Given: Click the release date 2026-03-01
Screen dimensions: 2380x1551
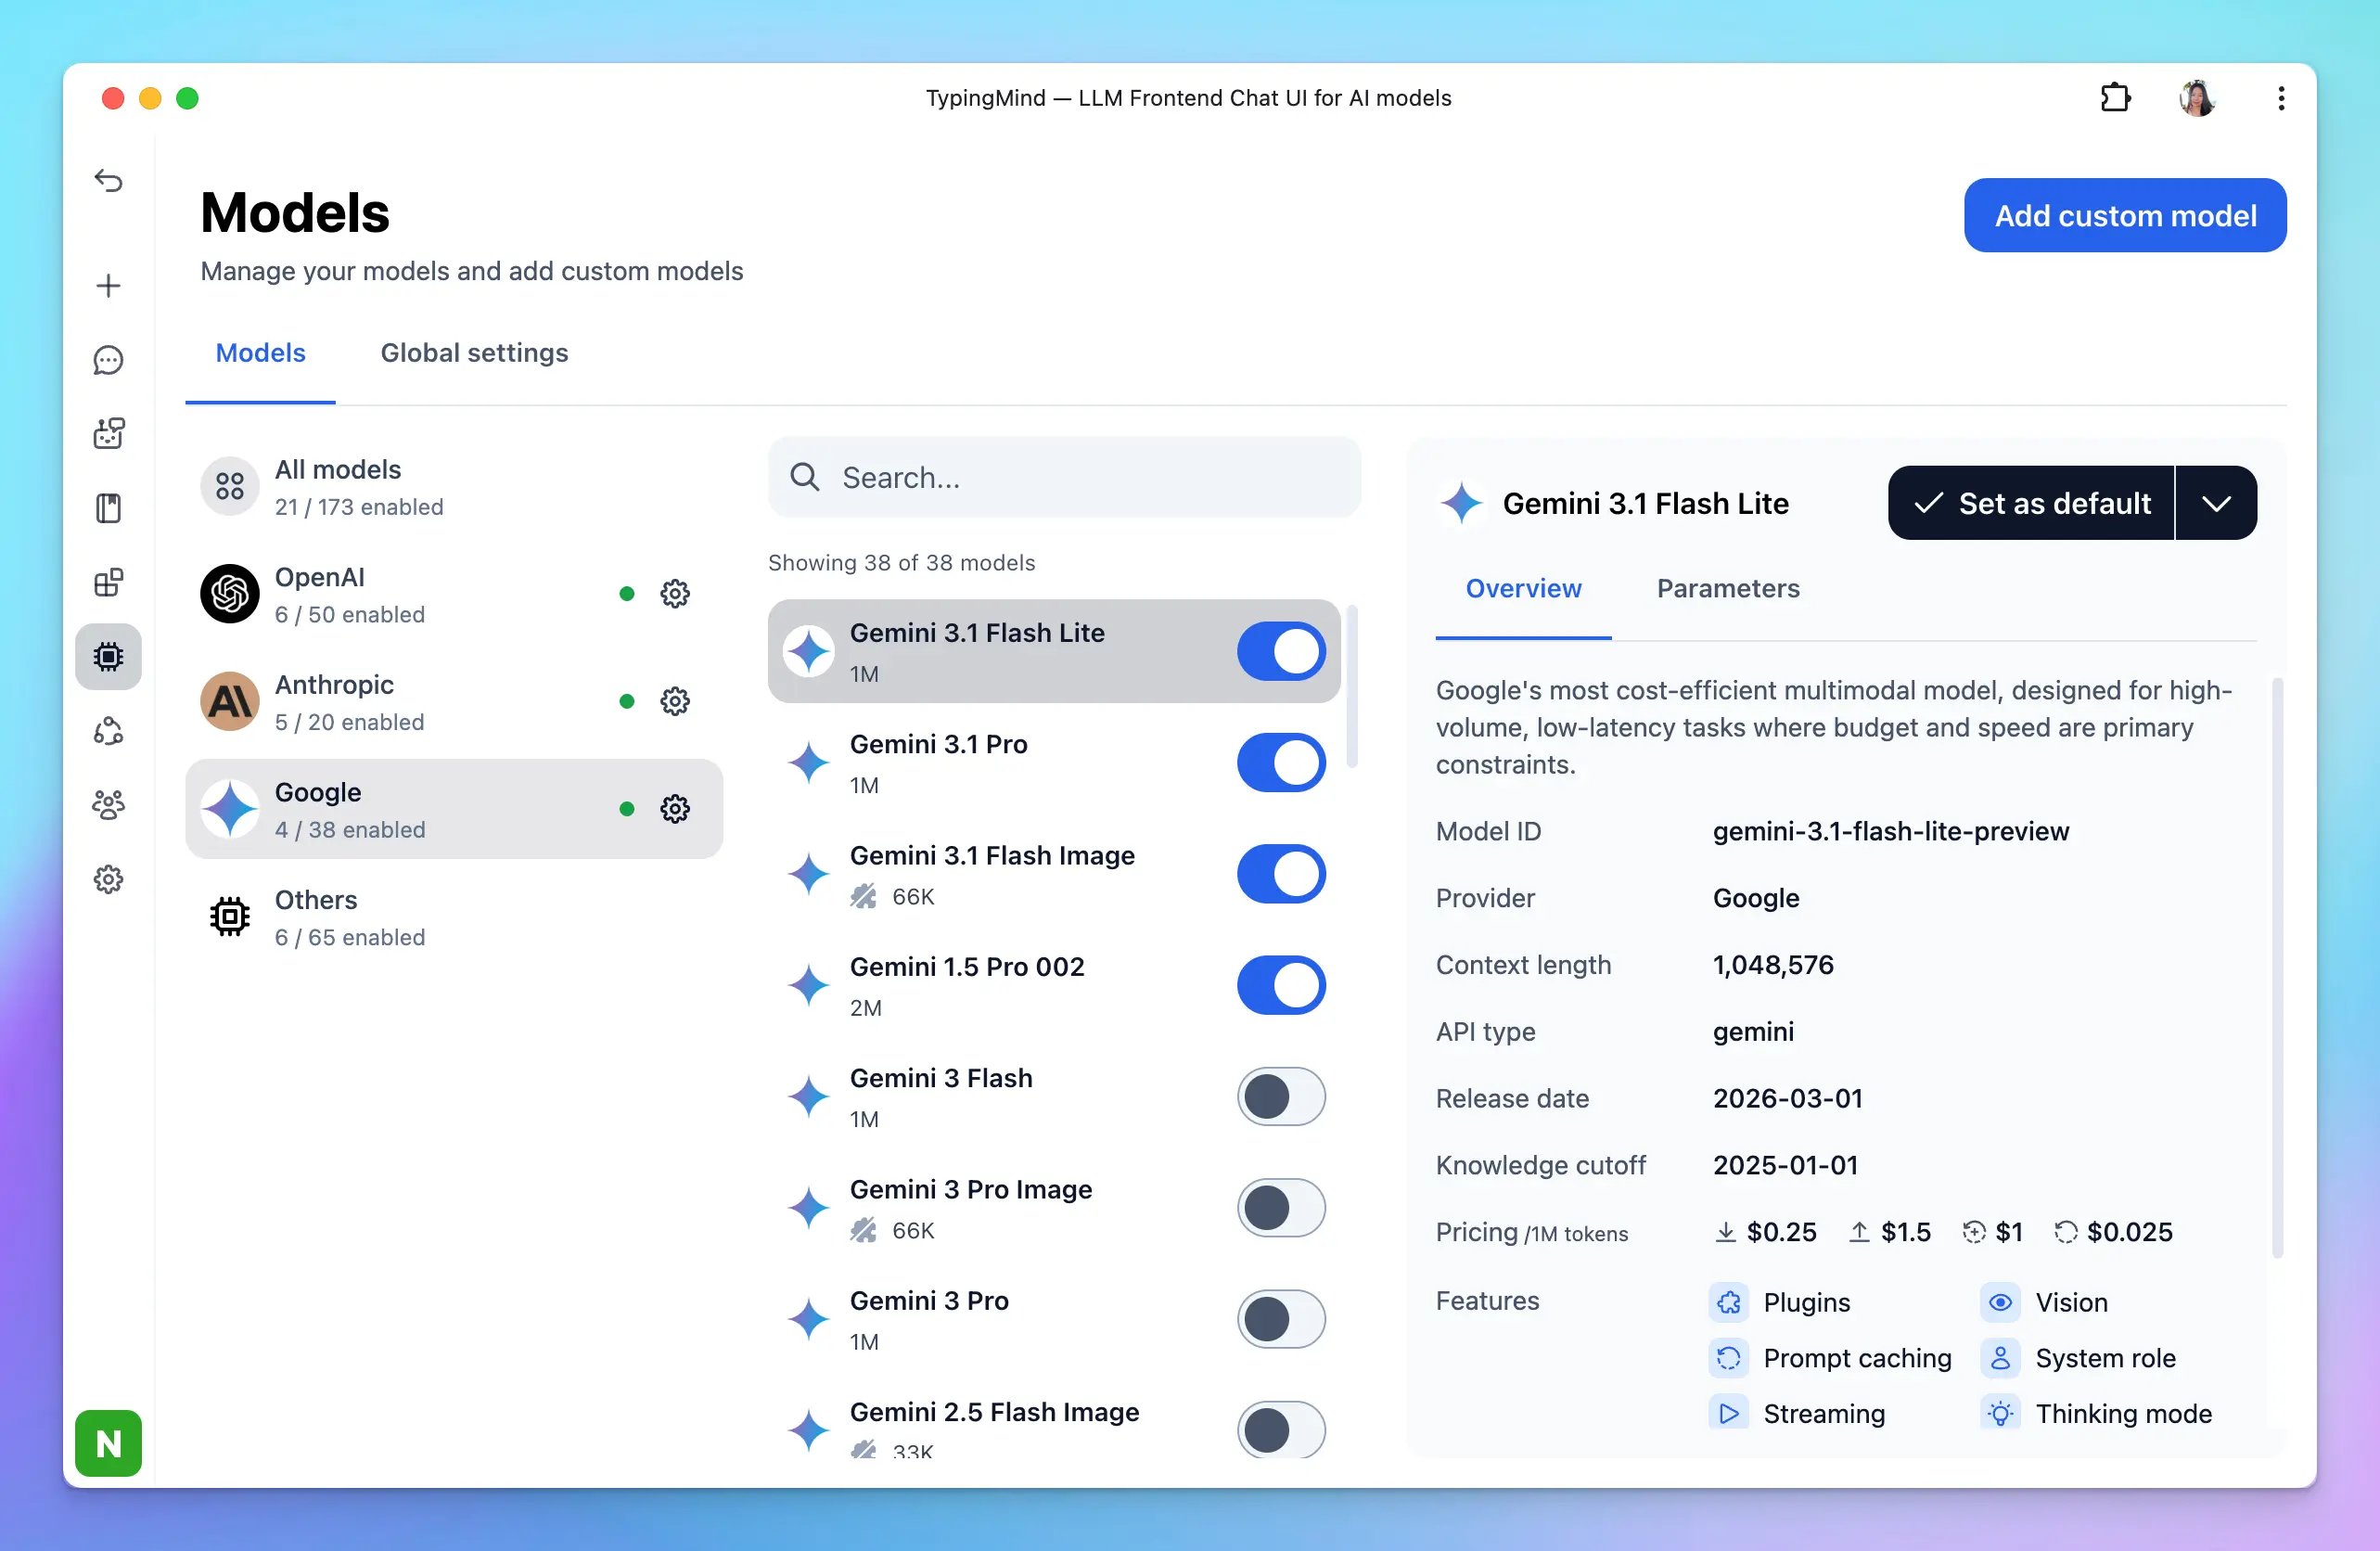Looking at the screenshot, I should tap(1788, 1098).
